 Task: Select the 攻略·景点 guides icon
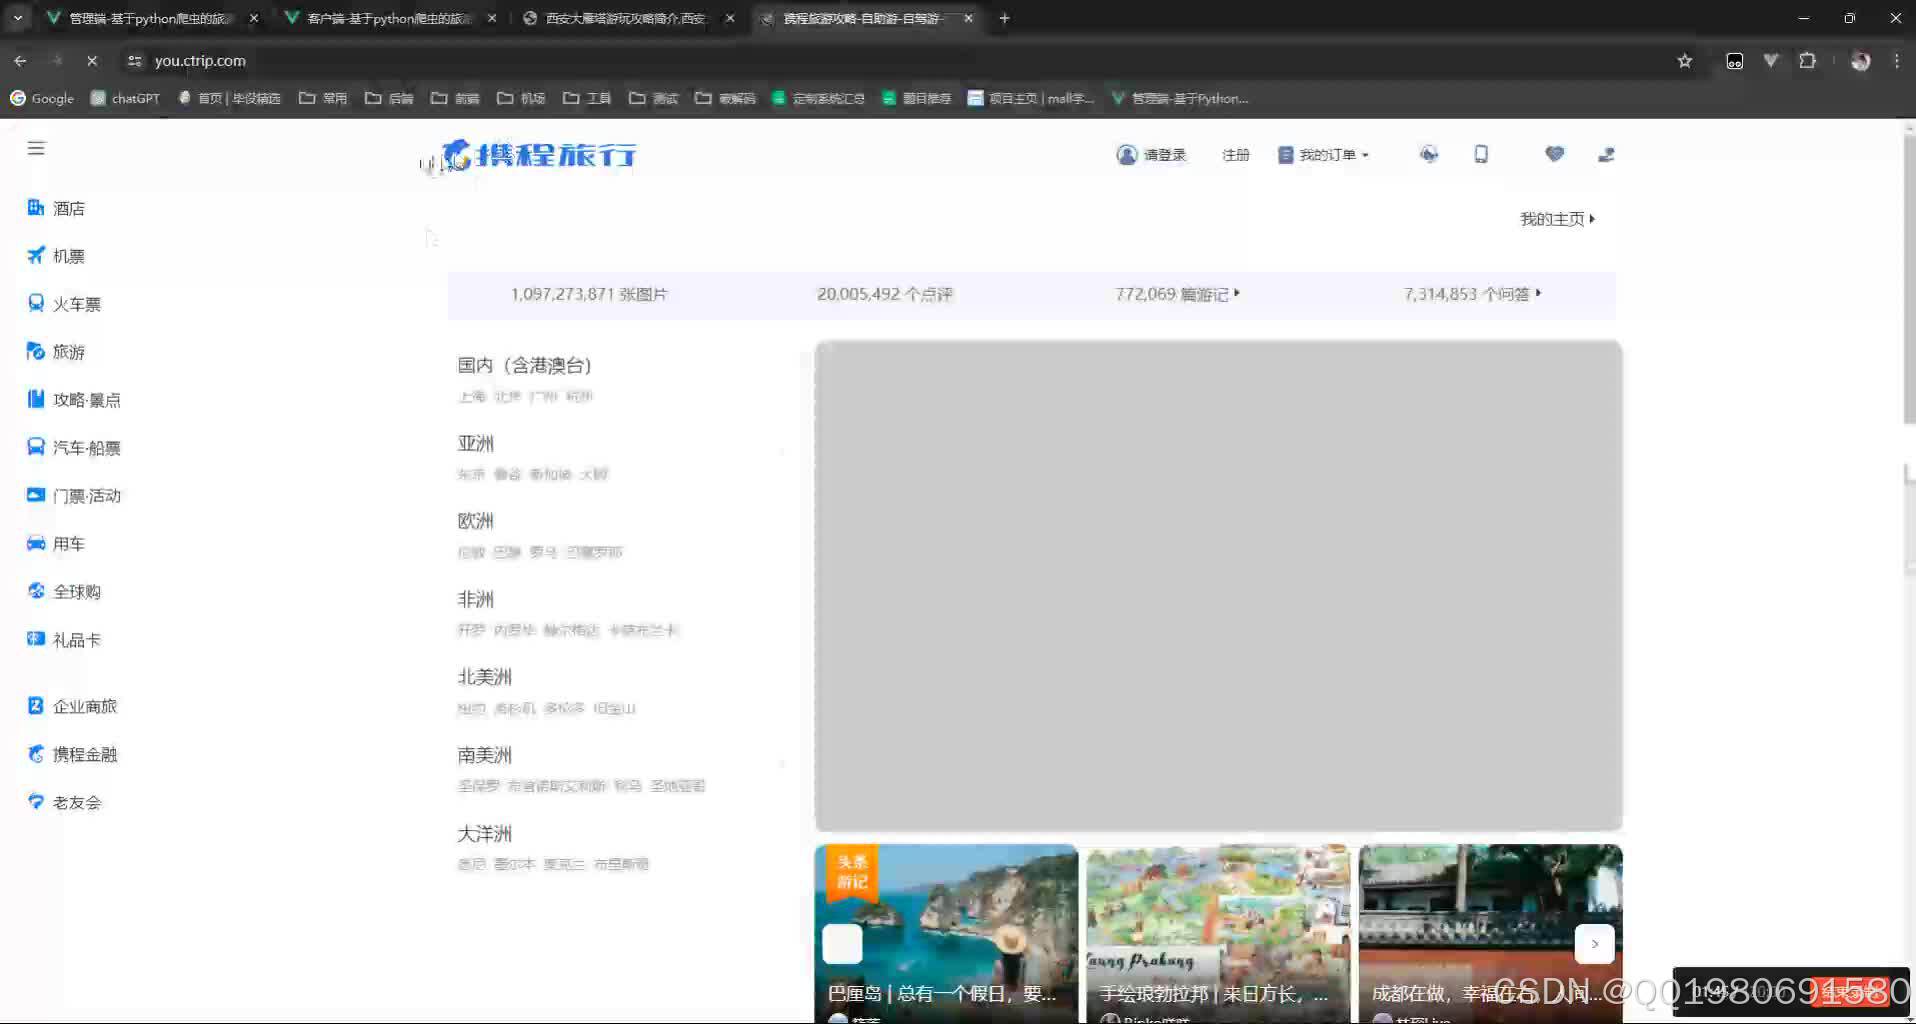(36, 399)
